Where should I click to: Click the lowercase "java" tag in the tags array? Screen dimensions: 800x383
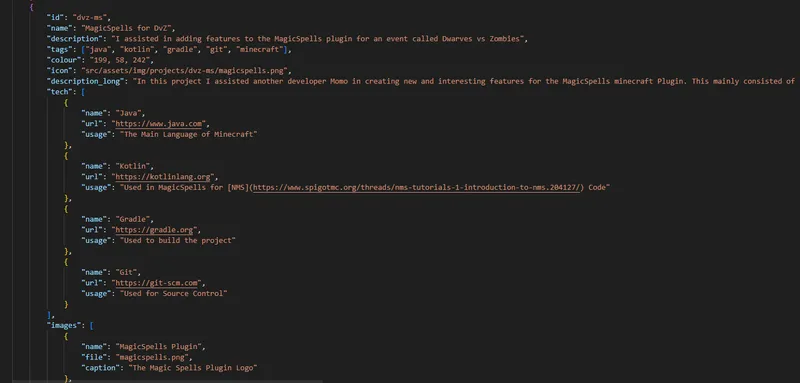98,49
